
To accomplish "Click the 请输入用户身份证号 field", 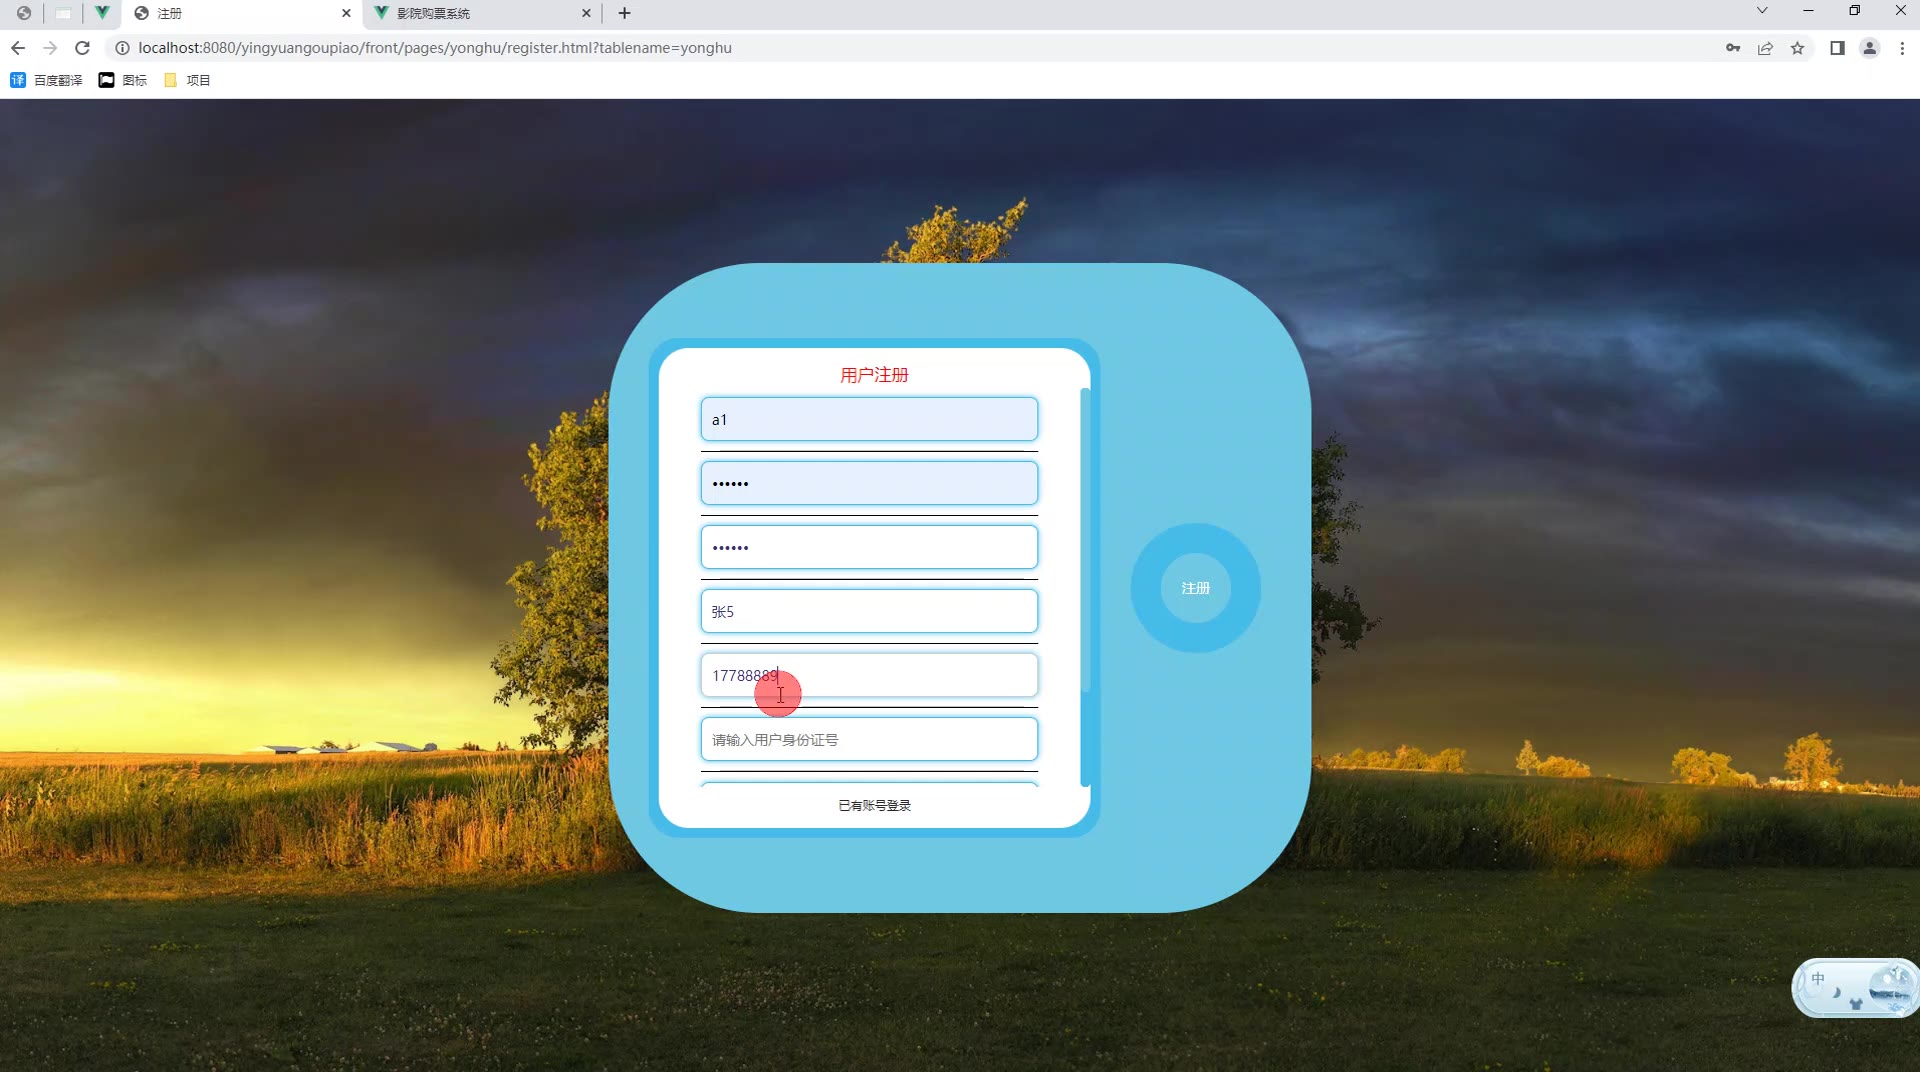I will pos(869,739).
